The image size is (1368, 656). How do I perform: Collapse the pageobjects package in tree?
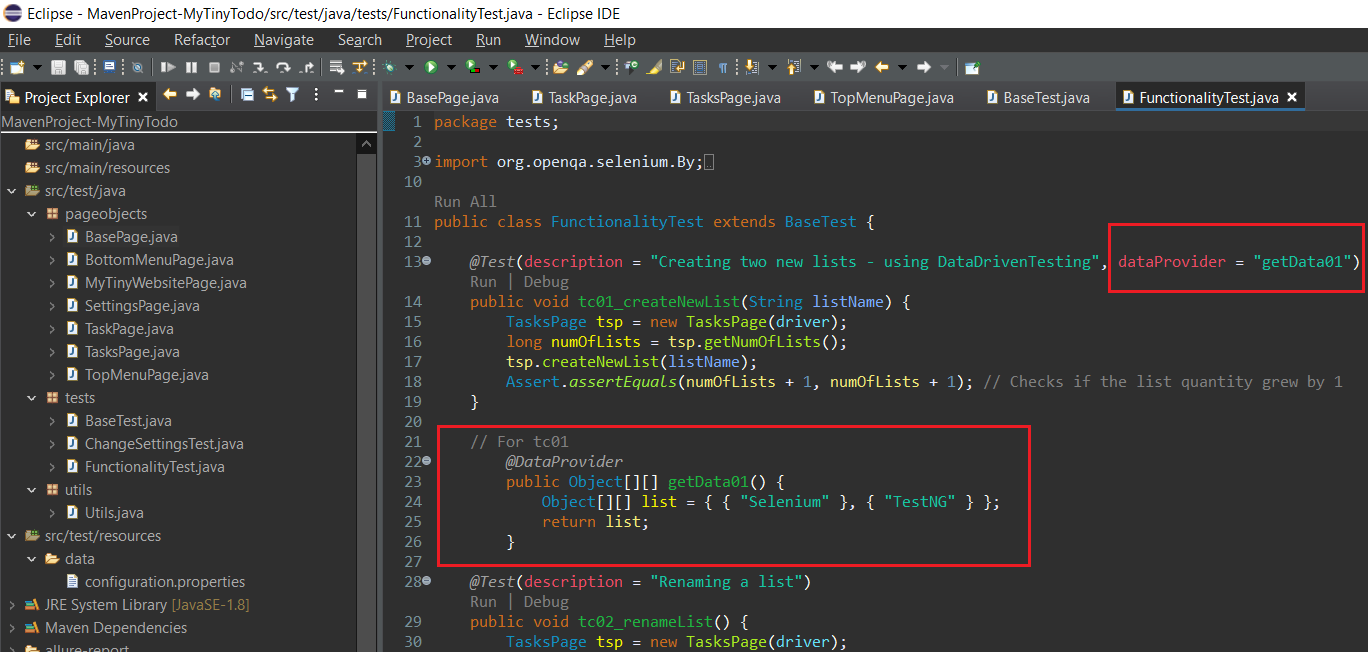[32, 214]
